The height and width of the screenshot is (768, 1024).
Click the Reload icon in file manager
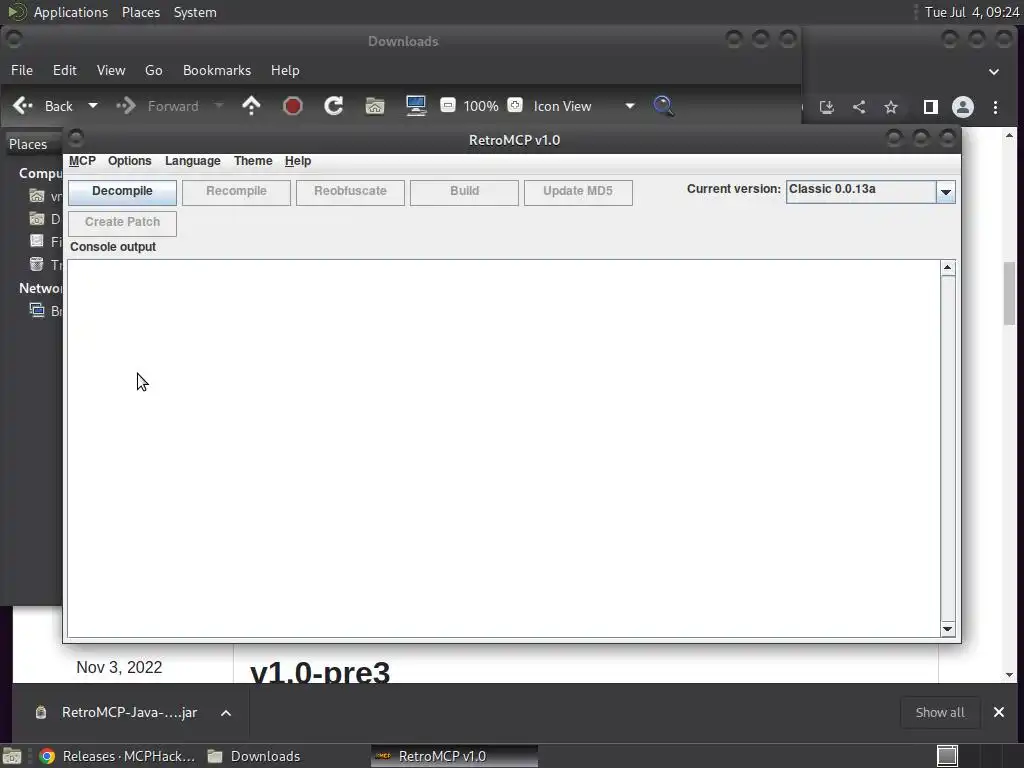point(334,106)
